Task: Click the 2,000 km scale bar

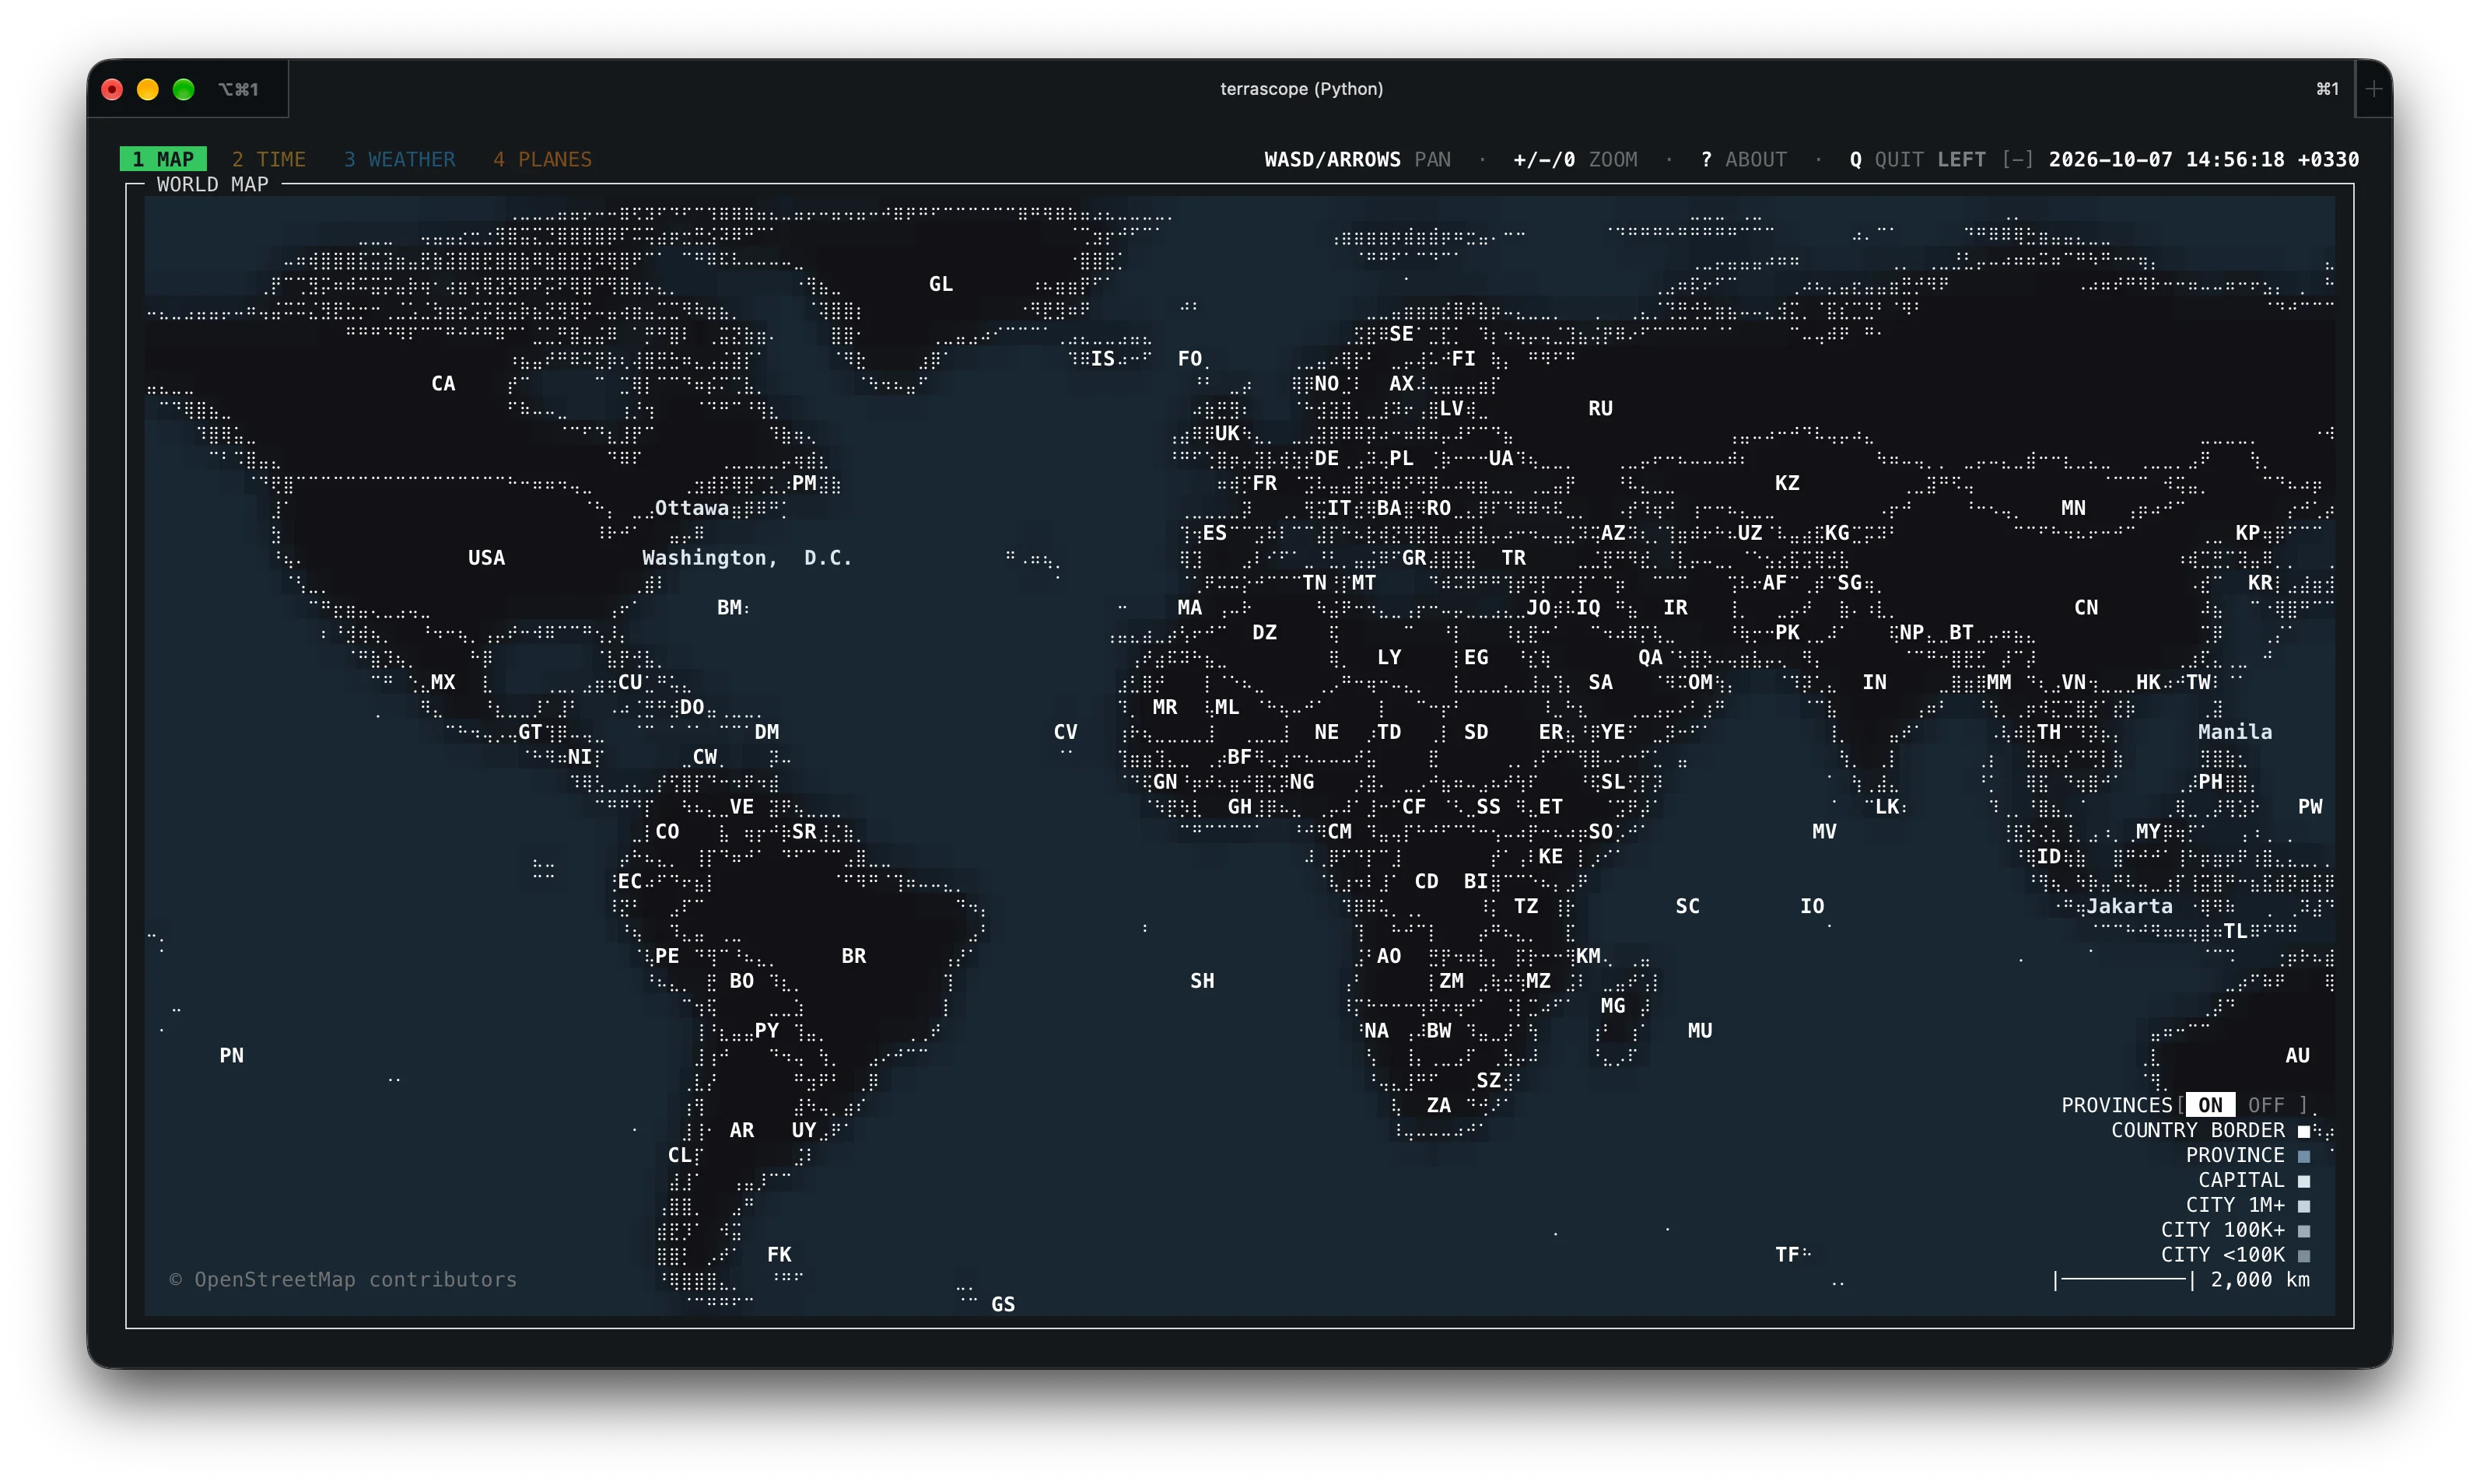Action: click(2182, 1280)
